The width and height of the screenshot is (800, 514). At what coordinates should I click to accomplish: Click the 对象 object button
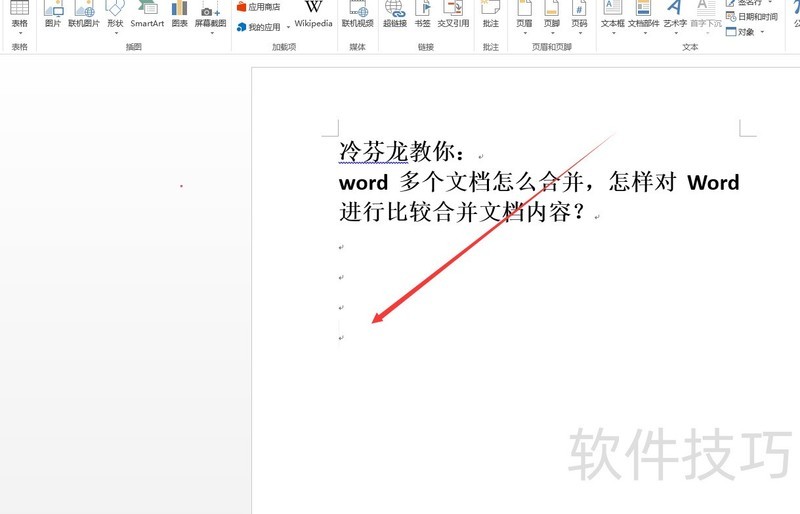tap(740, 32)
